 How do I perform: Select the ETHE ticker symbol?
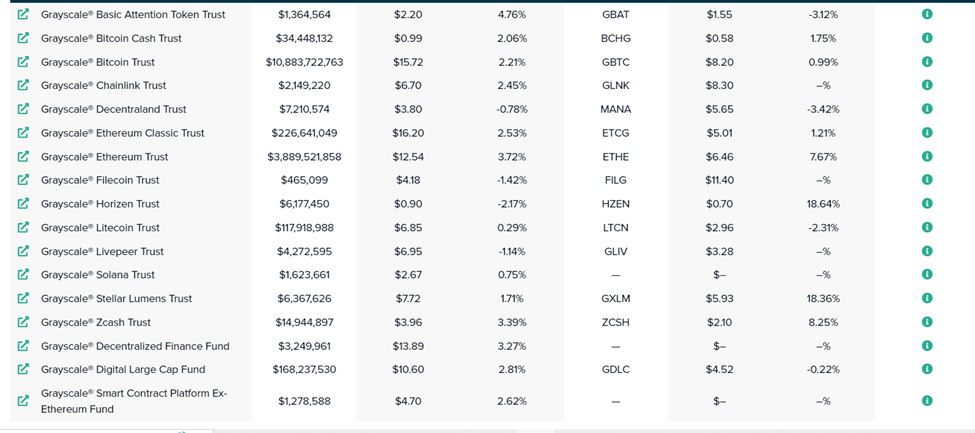click(616, 157)
